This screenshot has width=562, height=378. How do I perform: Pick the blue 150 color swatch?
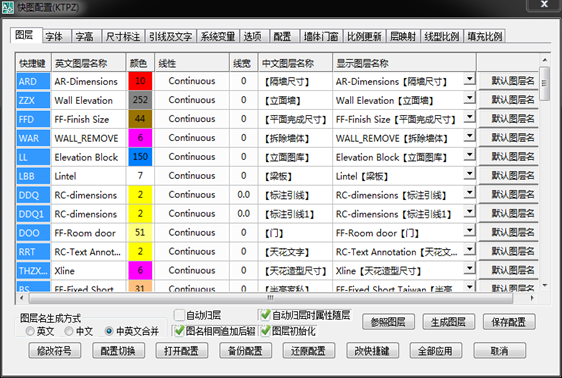click(x=140, y=157)
